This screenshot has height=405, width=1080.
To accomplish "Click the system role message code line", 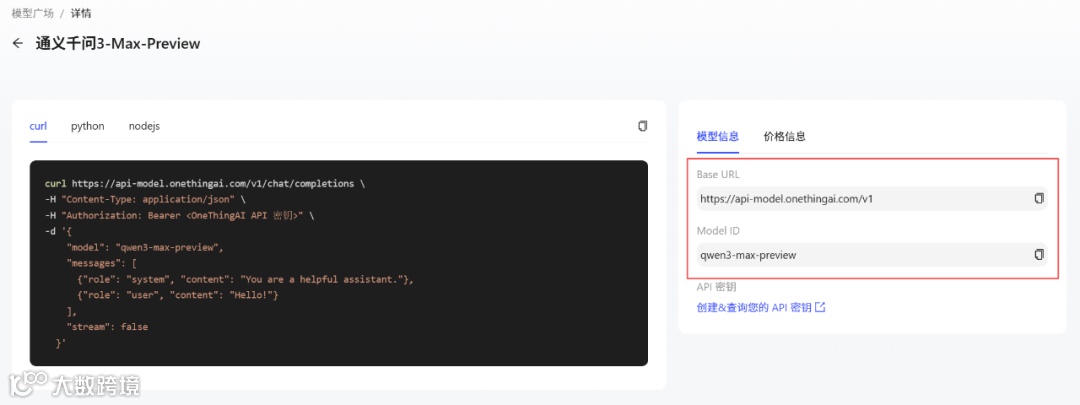I will (x=245, y=279).
